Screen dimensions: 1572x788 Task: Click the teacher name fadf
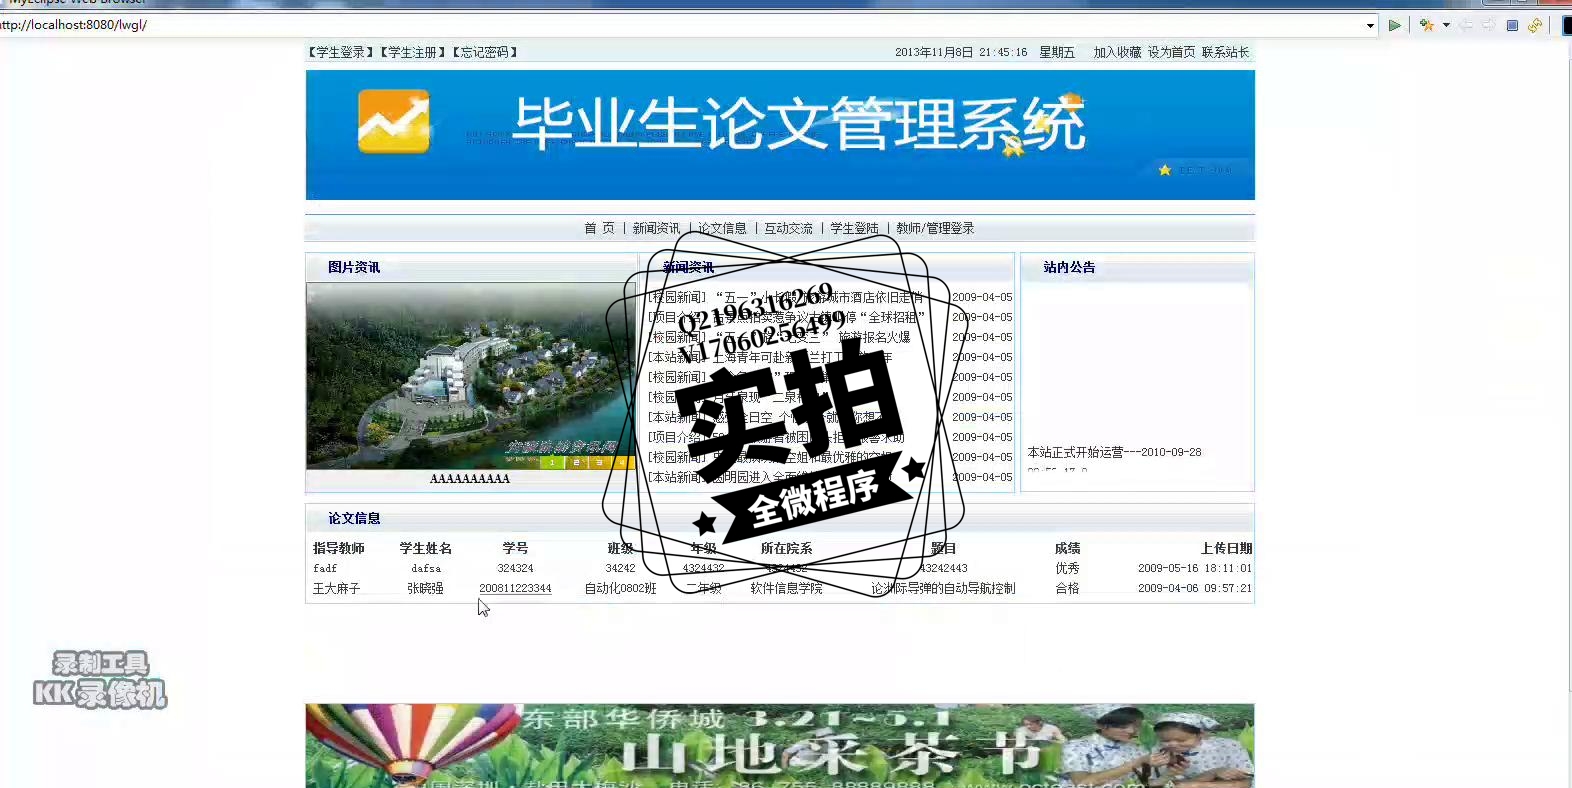click(325, 568)
